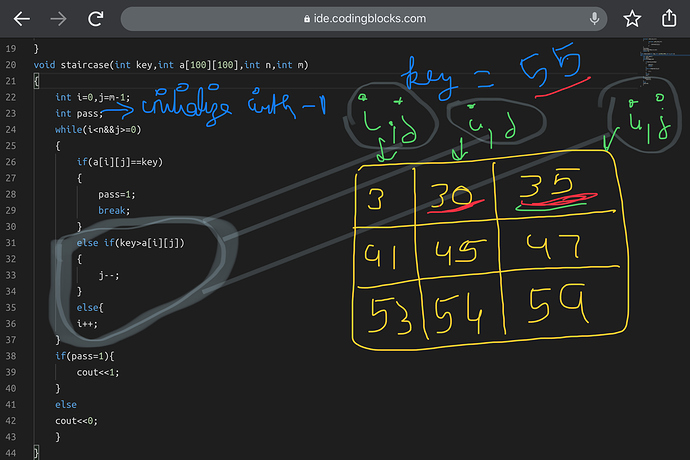
Task: Click the padlock icon beside the URL
Action: (x=307, y=19)
